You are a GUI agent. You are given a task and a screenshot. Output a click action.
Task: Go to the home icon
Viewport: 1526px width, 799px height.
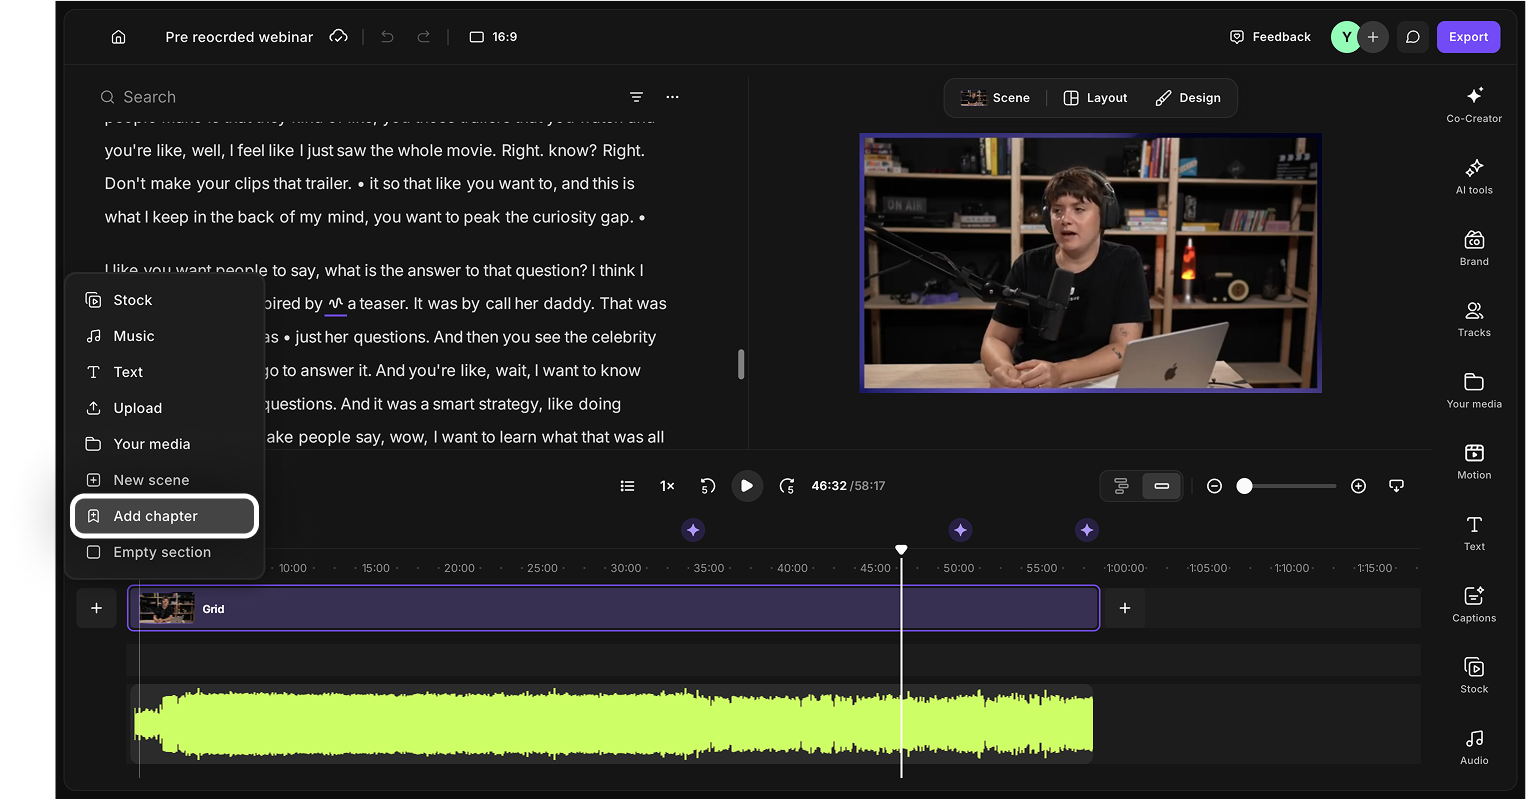(x=118, y=37)
